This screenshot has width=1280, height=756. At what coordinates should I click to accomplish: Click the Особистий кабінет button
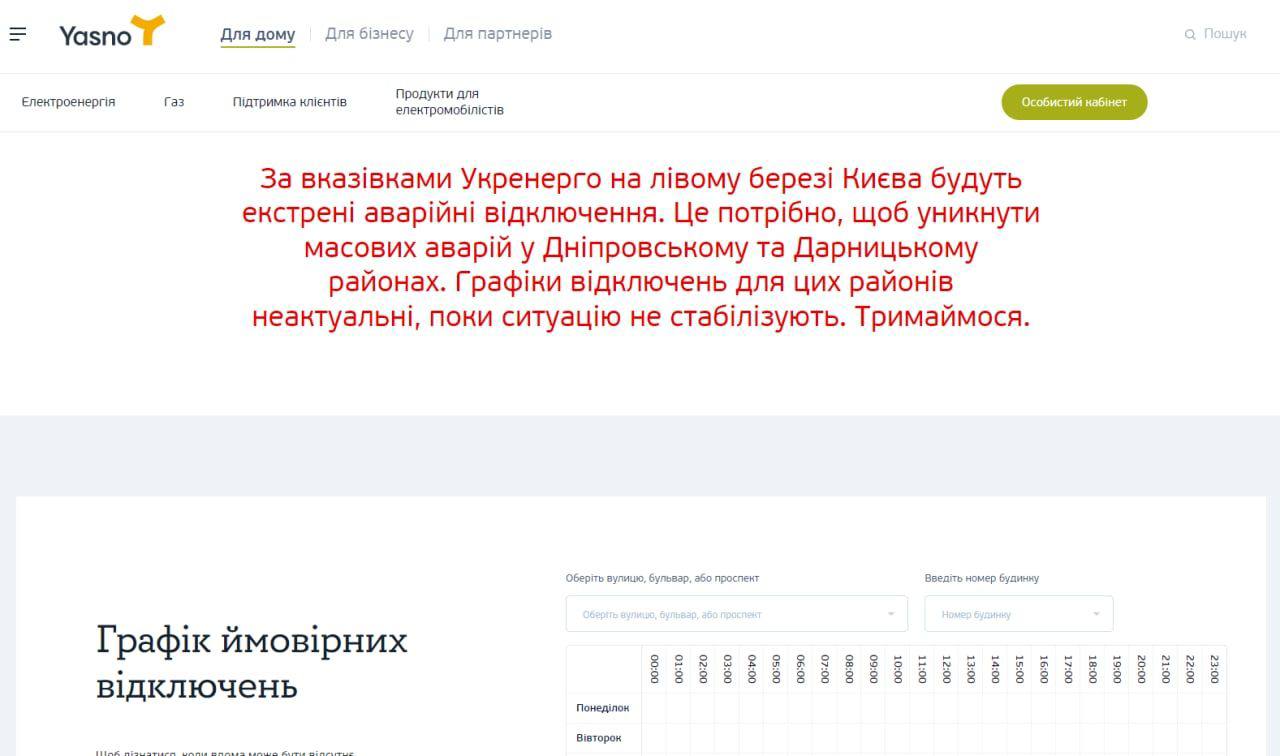(1074, 101)
